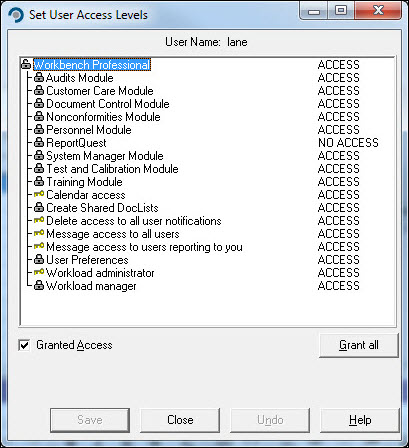Image resolution: width=409 pixels, height=448 pixels.
Task: Click the Grant all button
Action: click(359, 345)
